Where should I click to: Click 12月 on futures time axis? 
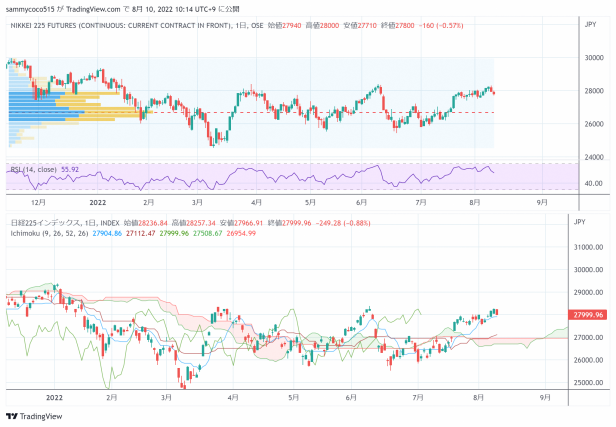coord(38,202)
